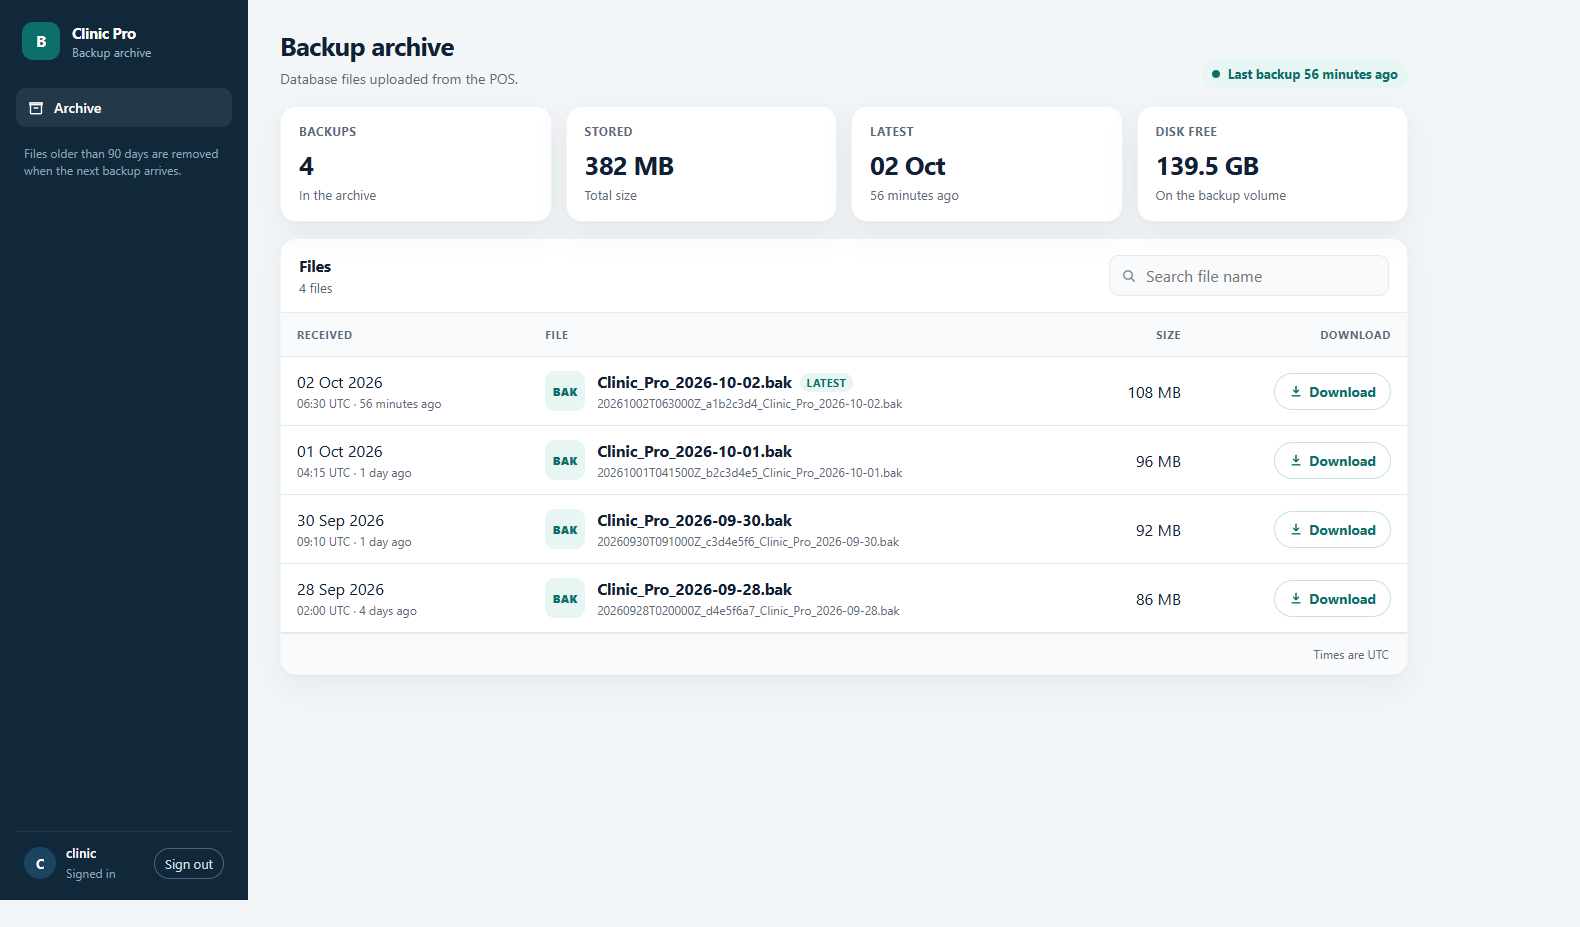The height and width of the screenshot is (927, 1580).
Task: Open the Archive sidebar item
Action: [x=124, y=108]
